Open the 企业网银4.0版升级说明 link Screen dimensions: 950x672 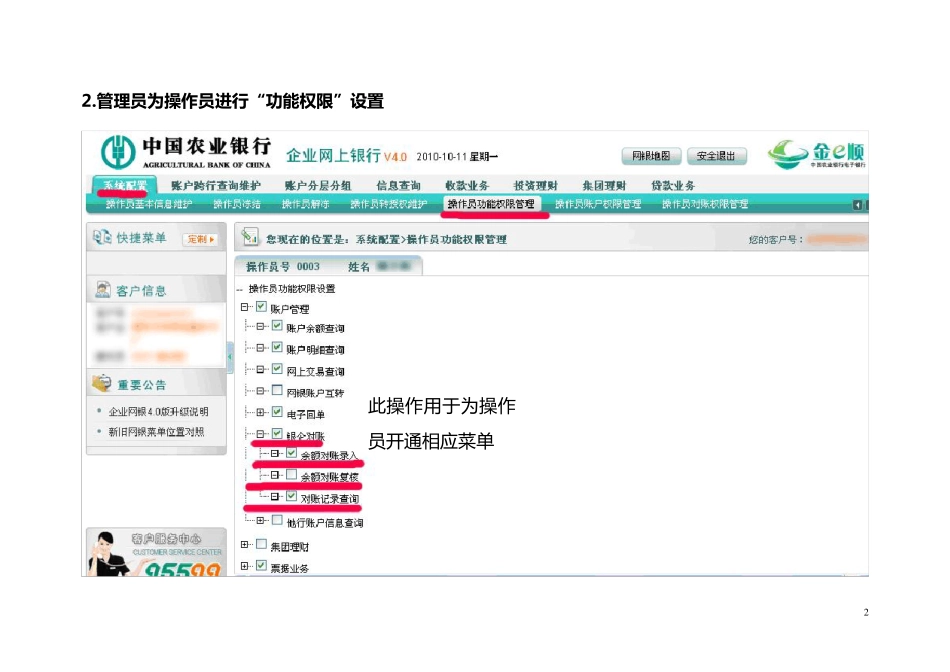point(158,412)
